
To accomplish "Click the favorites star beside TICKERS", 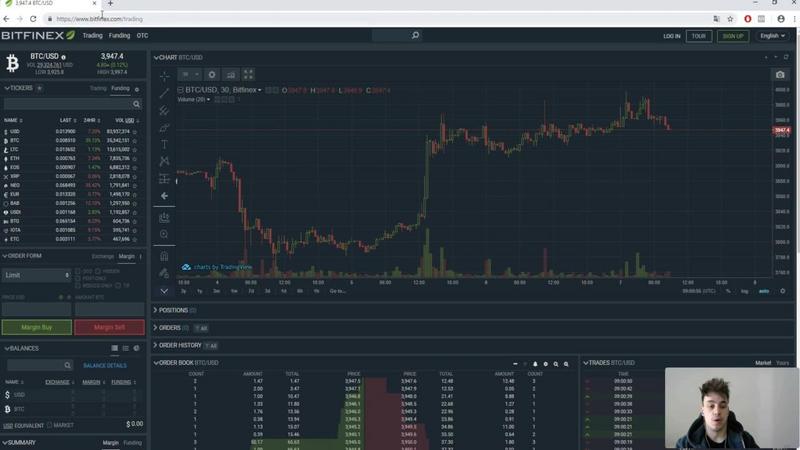I will click(x=39, y=88).
